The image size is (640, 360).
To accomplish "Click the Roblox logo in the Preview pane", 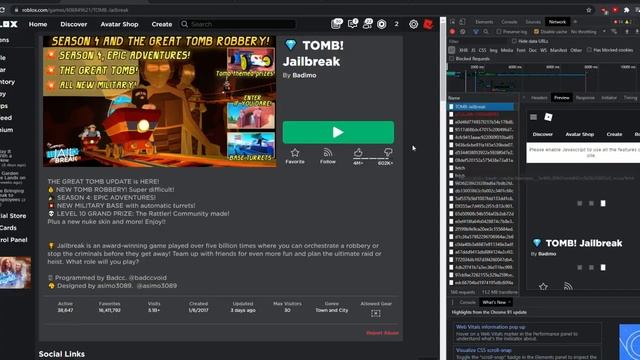I will (x=548, y=117).
